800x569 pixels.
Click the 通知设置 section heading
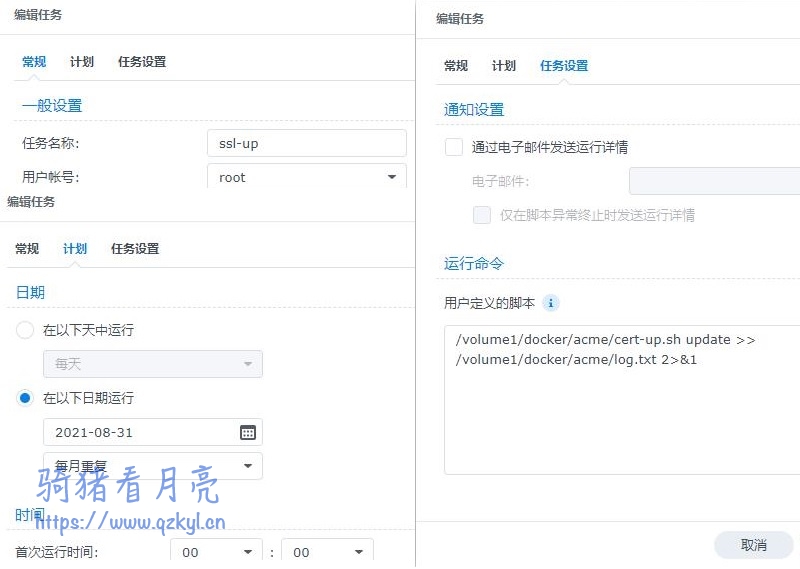[474, 109]
